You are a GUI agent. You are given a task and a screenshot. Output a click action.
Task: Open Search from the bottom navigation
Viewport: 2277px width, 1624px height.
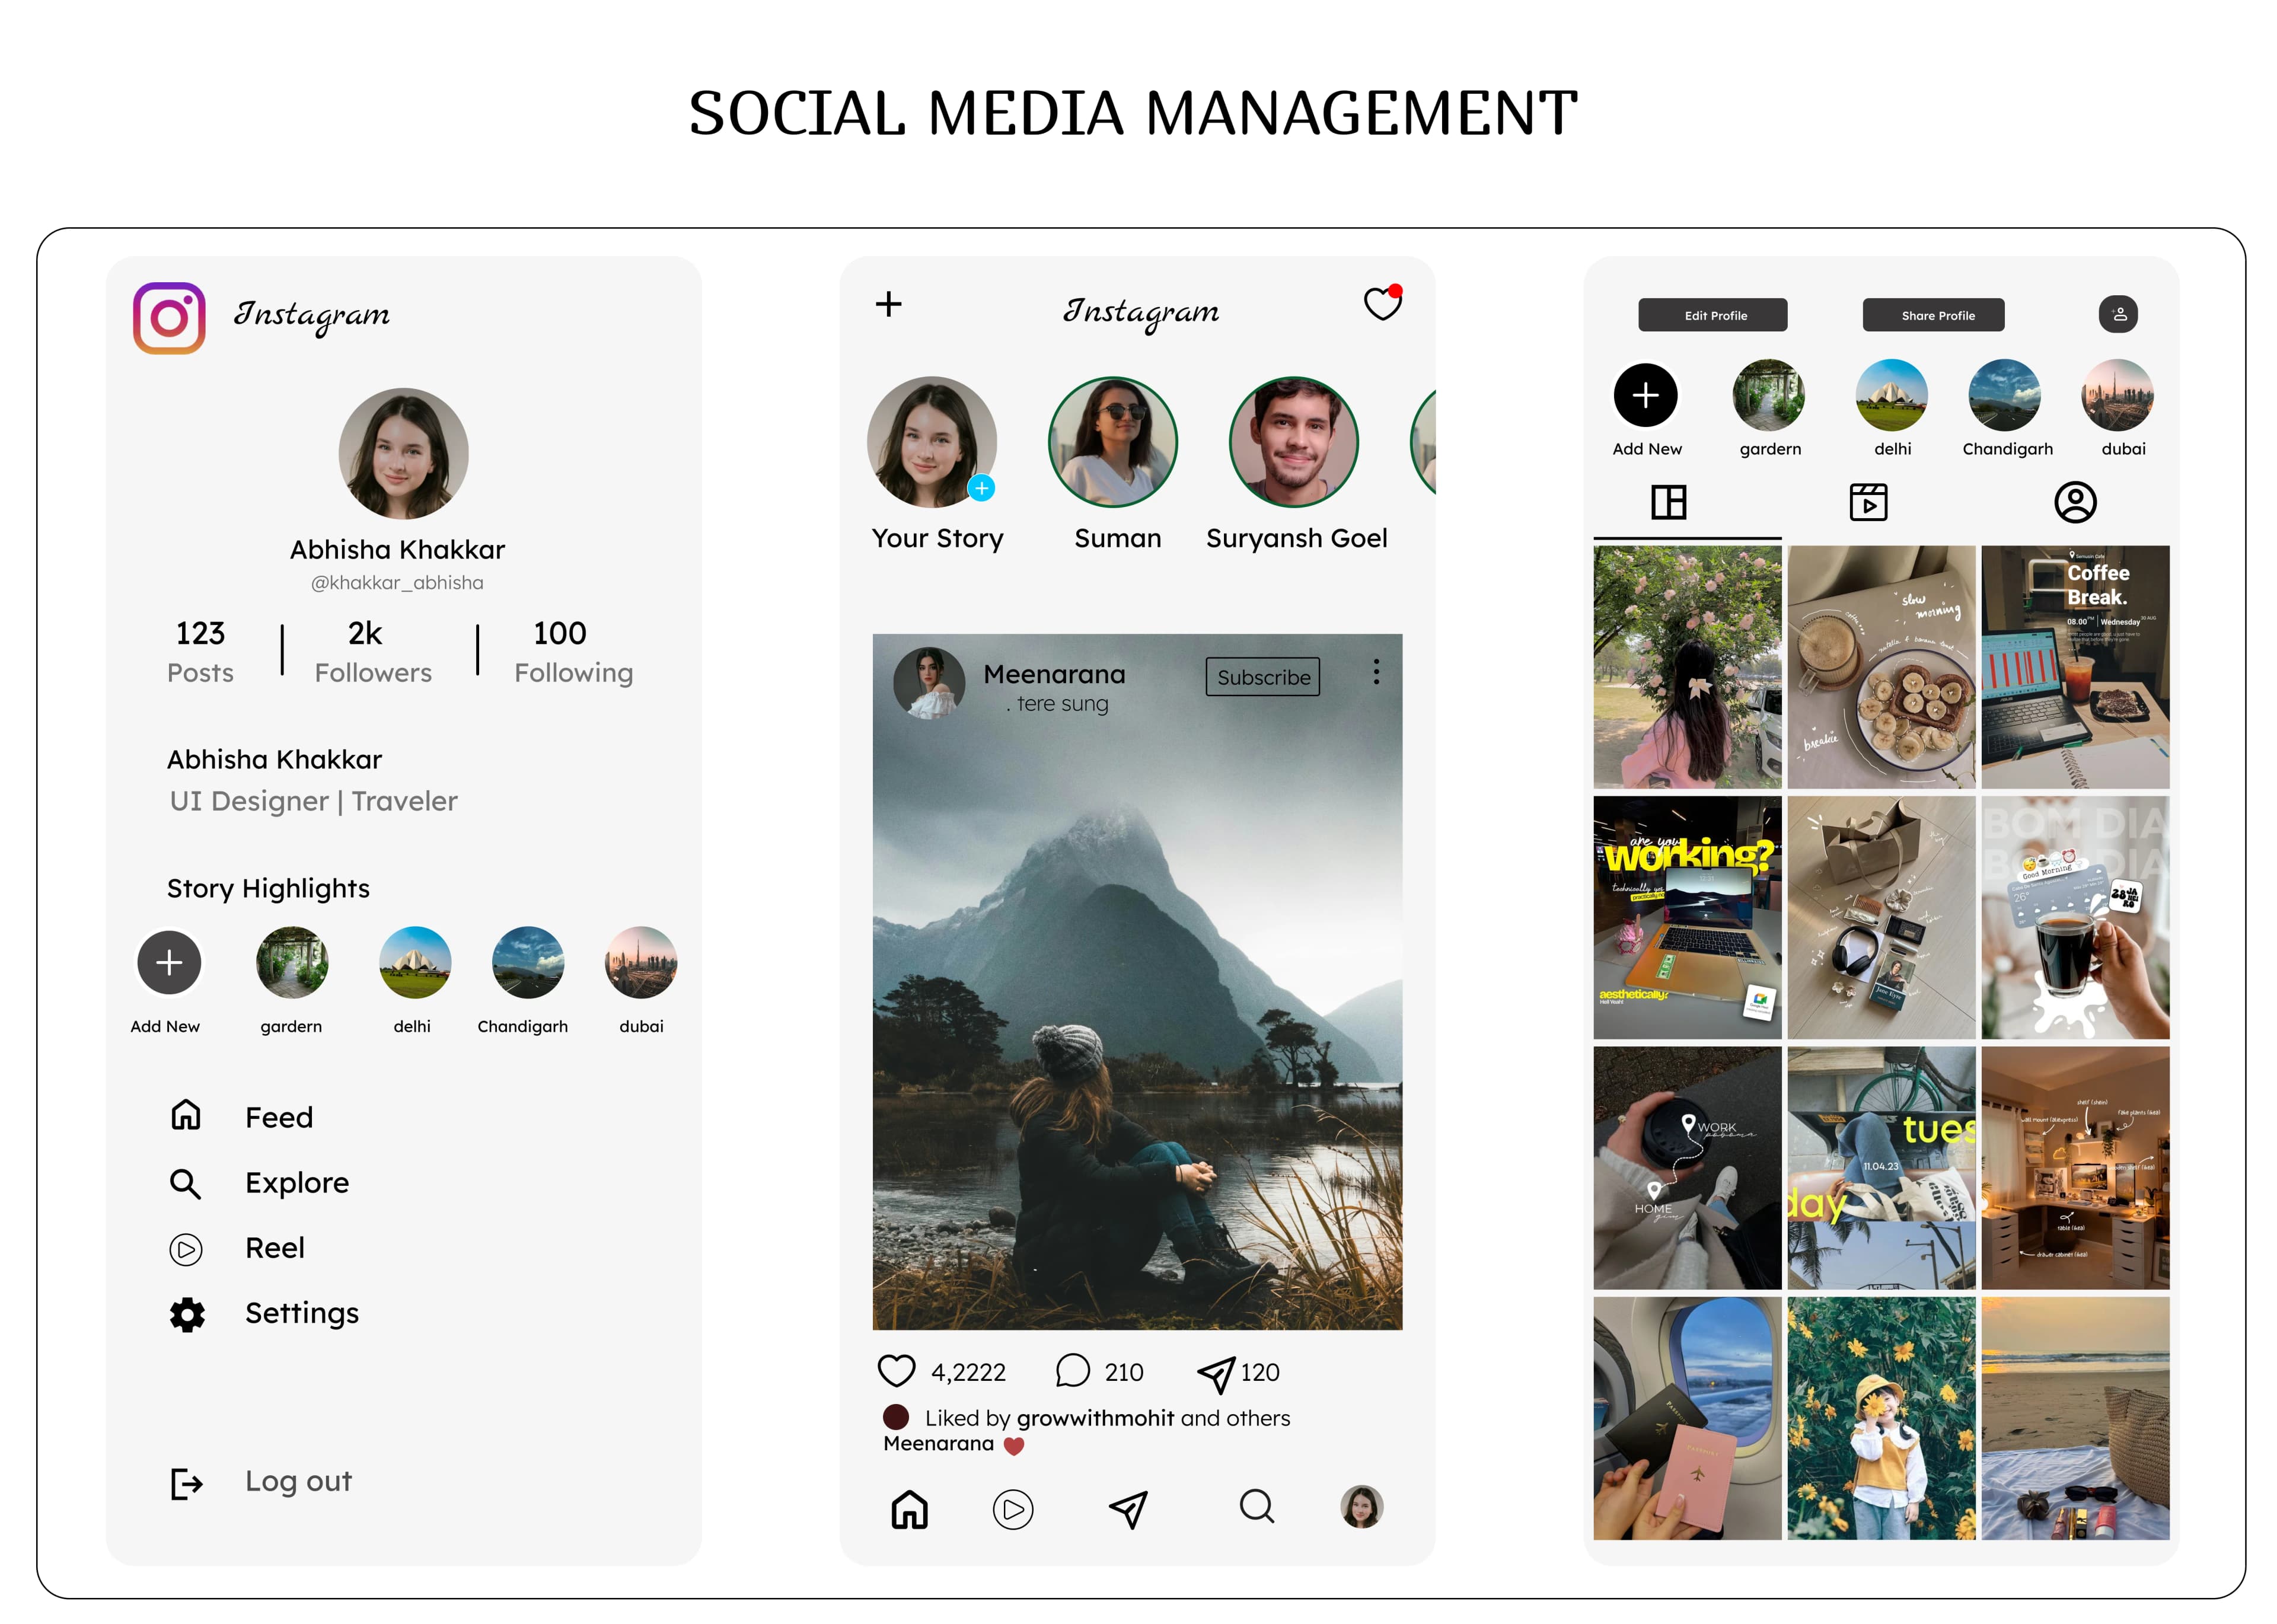pyautogui.click(x=1256, y=1510)
